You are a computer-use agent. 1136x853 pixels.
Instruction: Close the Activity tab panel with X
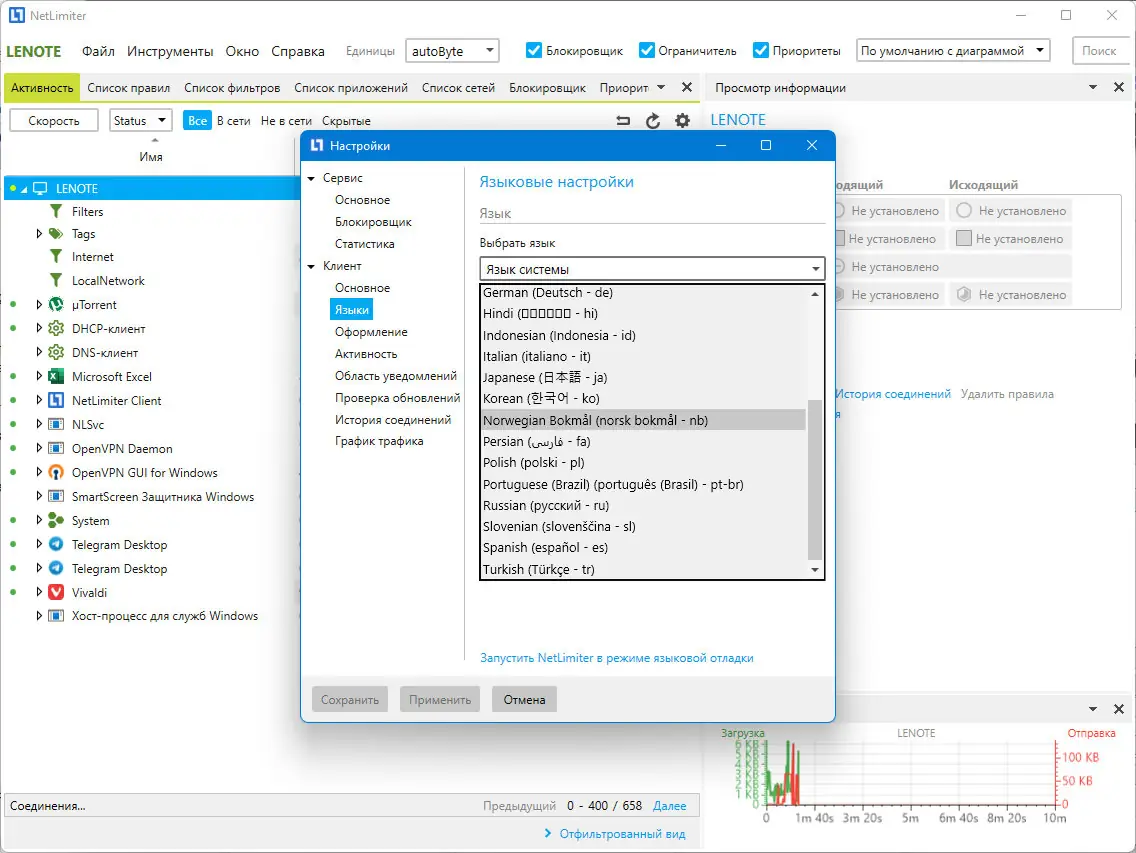click(687, 88)
